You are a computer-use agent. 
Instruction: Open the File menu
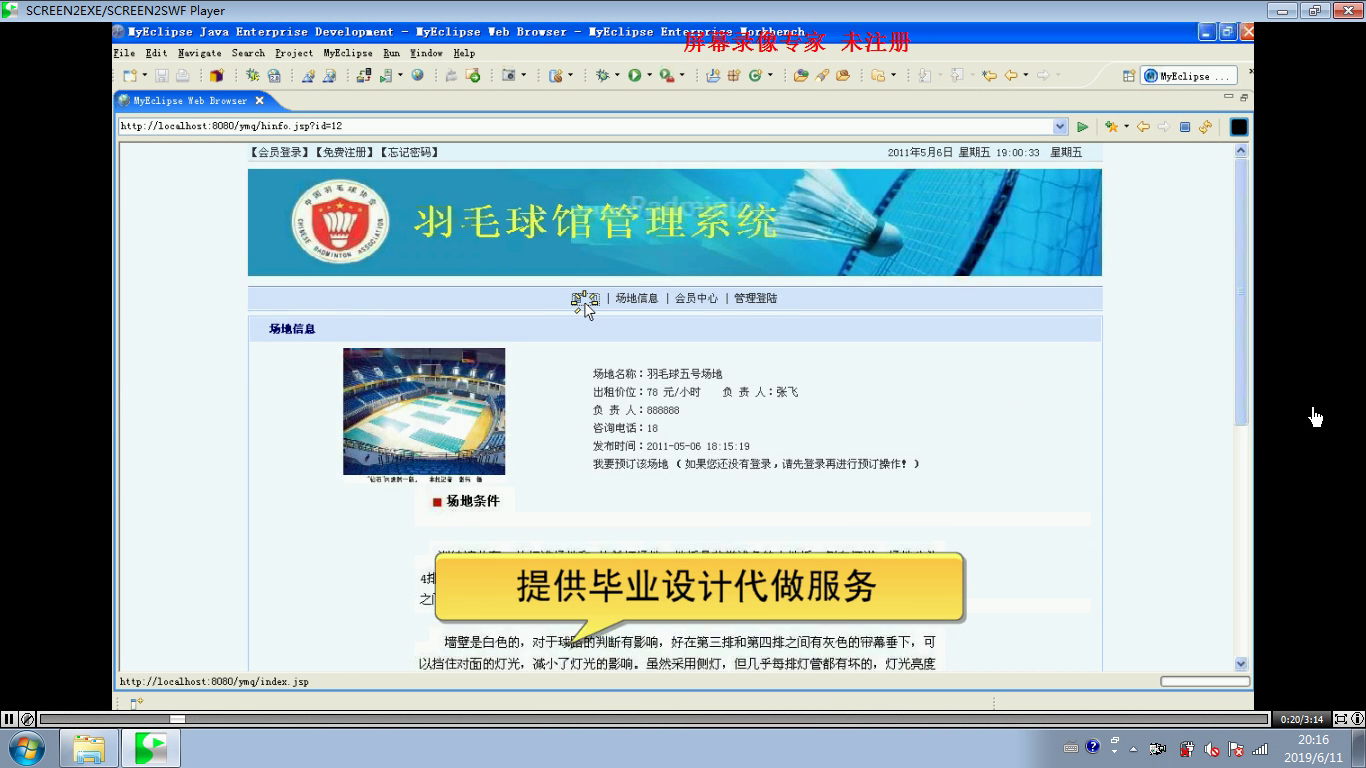tap(124, 53)
